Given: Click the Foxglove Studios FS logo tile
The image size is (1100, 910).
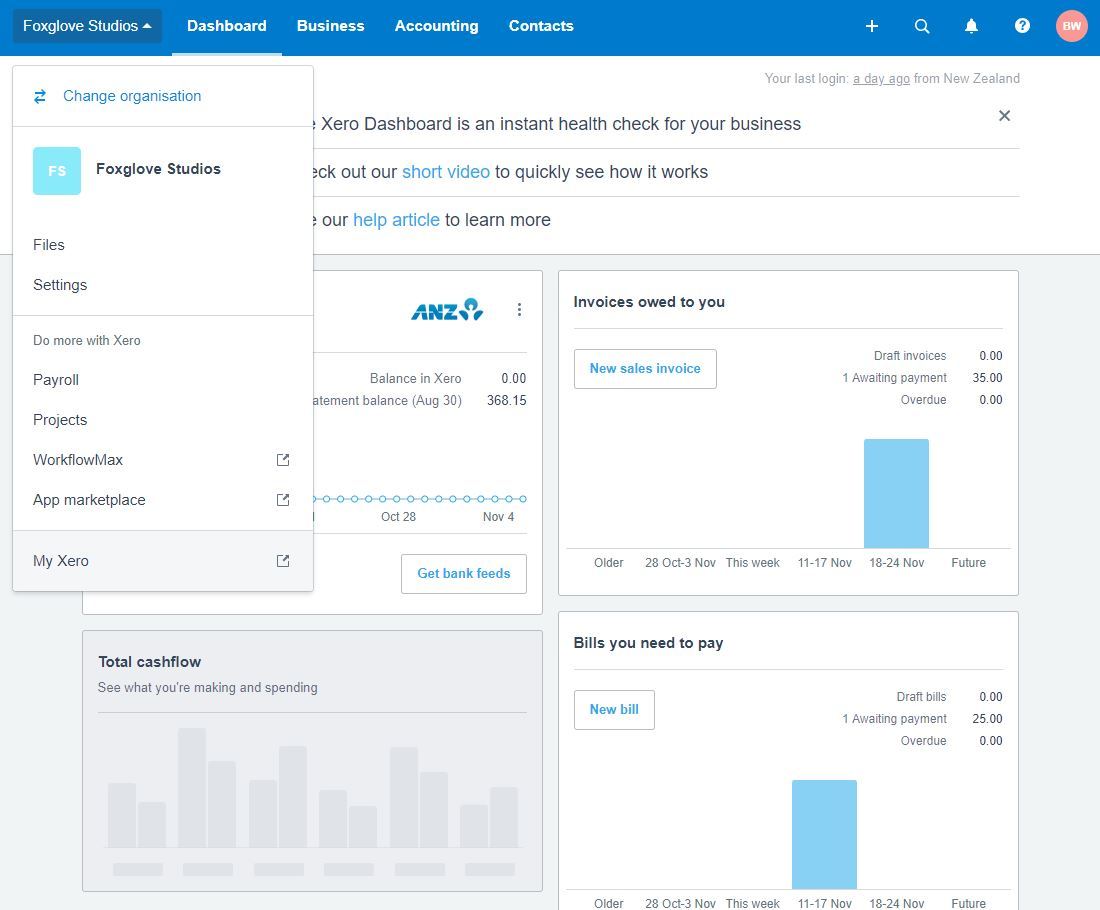Looking at the screenshot, I should coord(57,171).
